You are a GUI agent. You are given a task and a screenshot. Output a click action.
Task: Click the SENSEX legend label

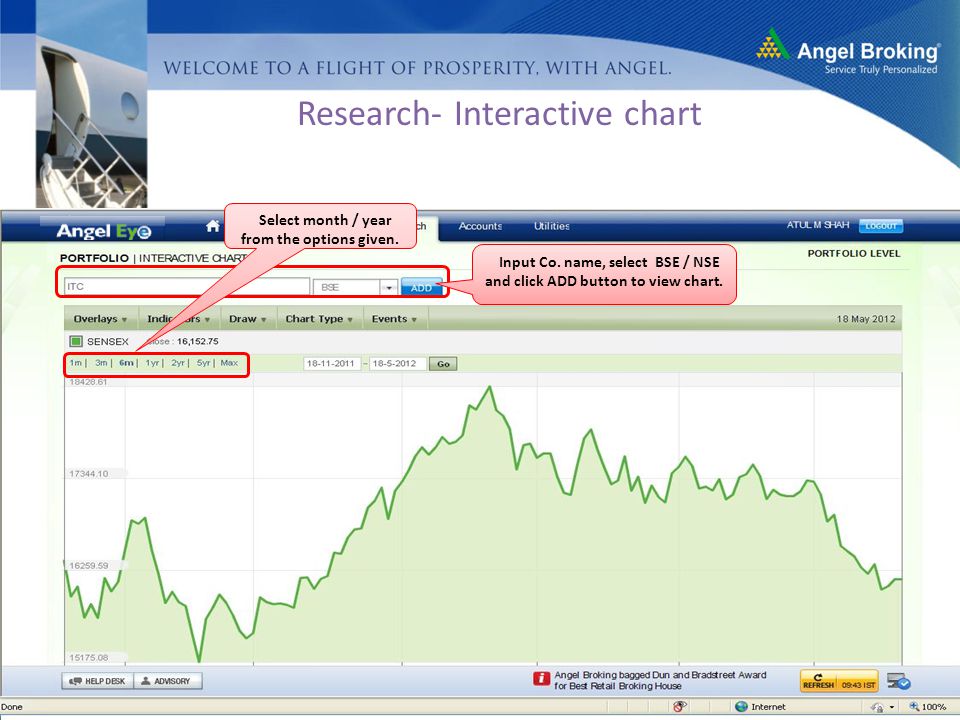(x=108, y=341)
